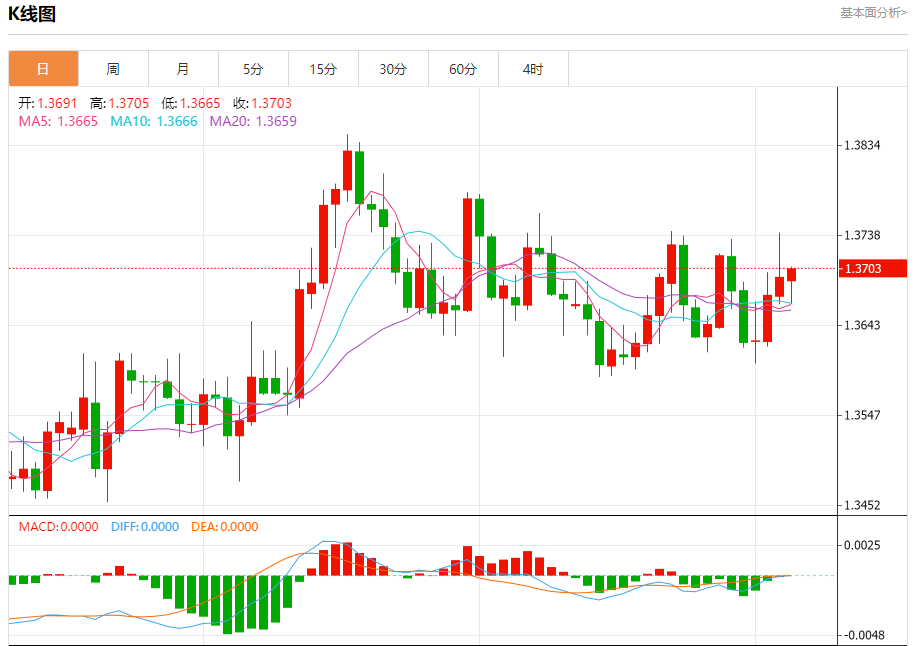Screen dimensions: 916x646
Task: Click the 1.3547 price axis label
Action: point(862,415)
